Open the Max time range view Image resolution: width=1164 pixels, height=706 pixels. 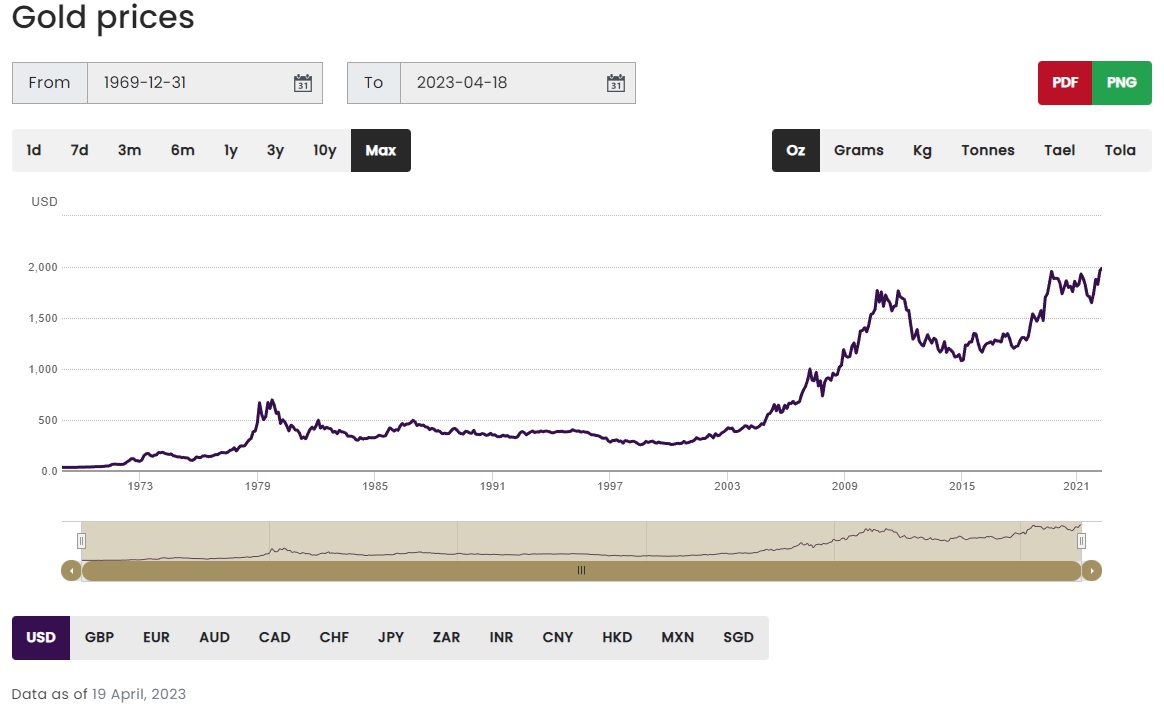click(x=380, y=150)
